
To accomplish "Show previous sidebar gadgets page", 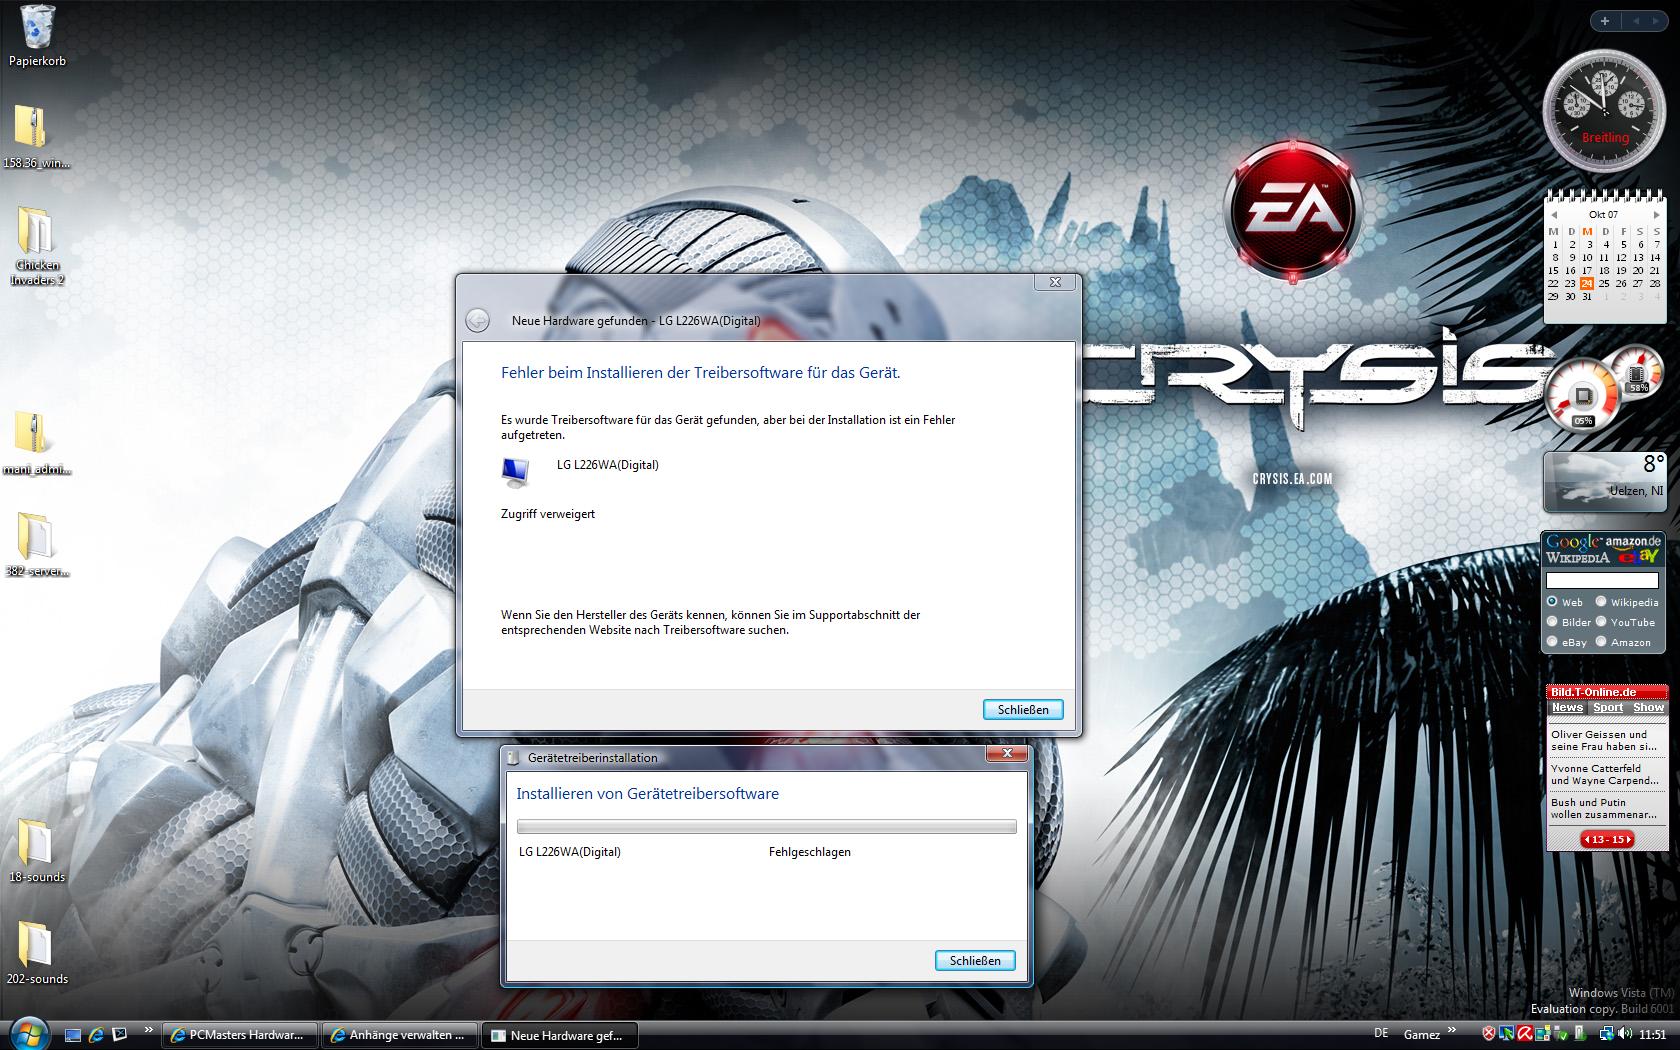I will (x=1635, y=21).
